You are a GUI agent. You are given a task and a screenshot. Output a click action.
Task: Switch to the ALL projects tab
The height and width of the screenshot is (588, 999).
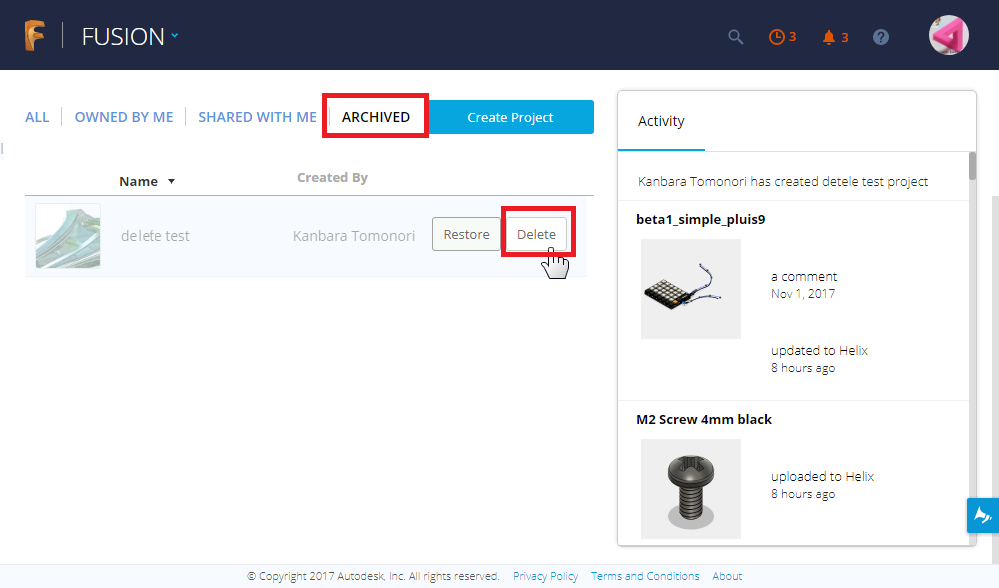pyautogui.click(x=37, y=117)
